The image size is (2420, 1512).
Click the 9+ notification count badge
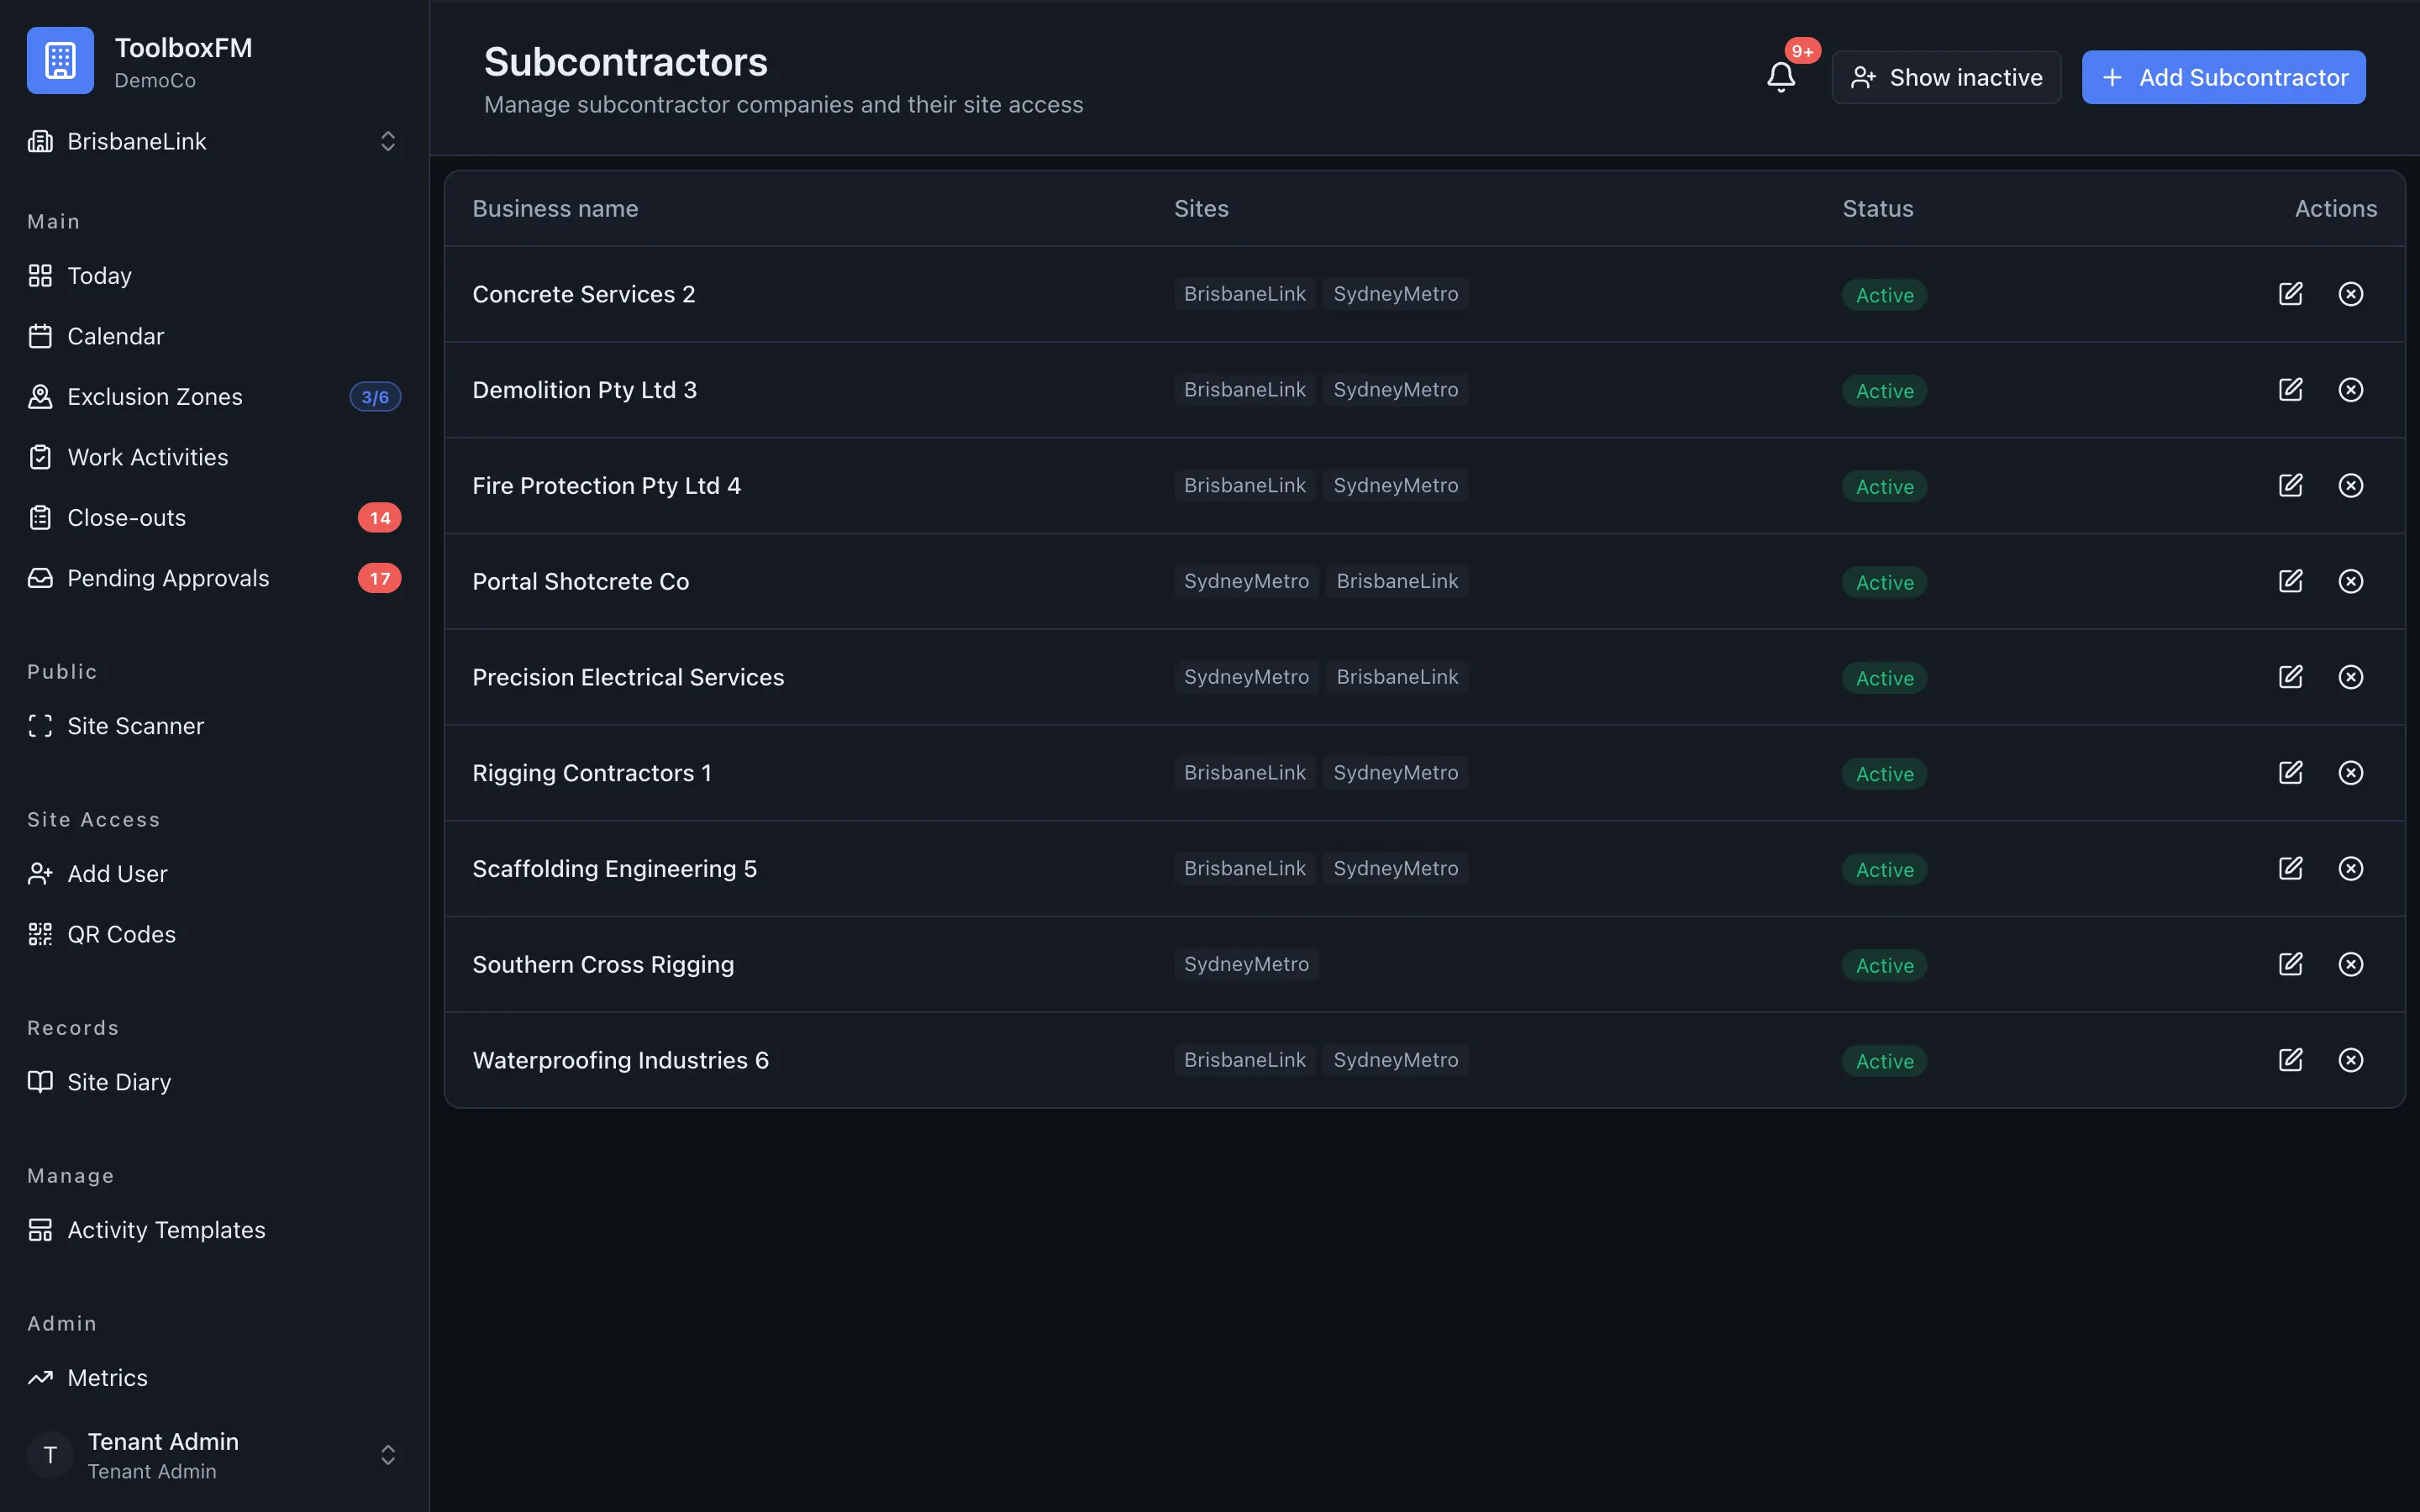pyautogui.click(x=1802, y=51)
